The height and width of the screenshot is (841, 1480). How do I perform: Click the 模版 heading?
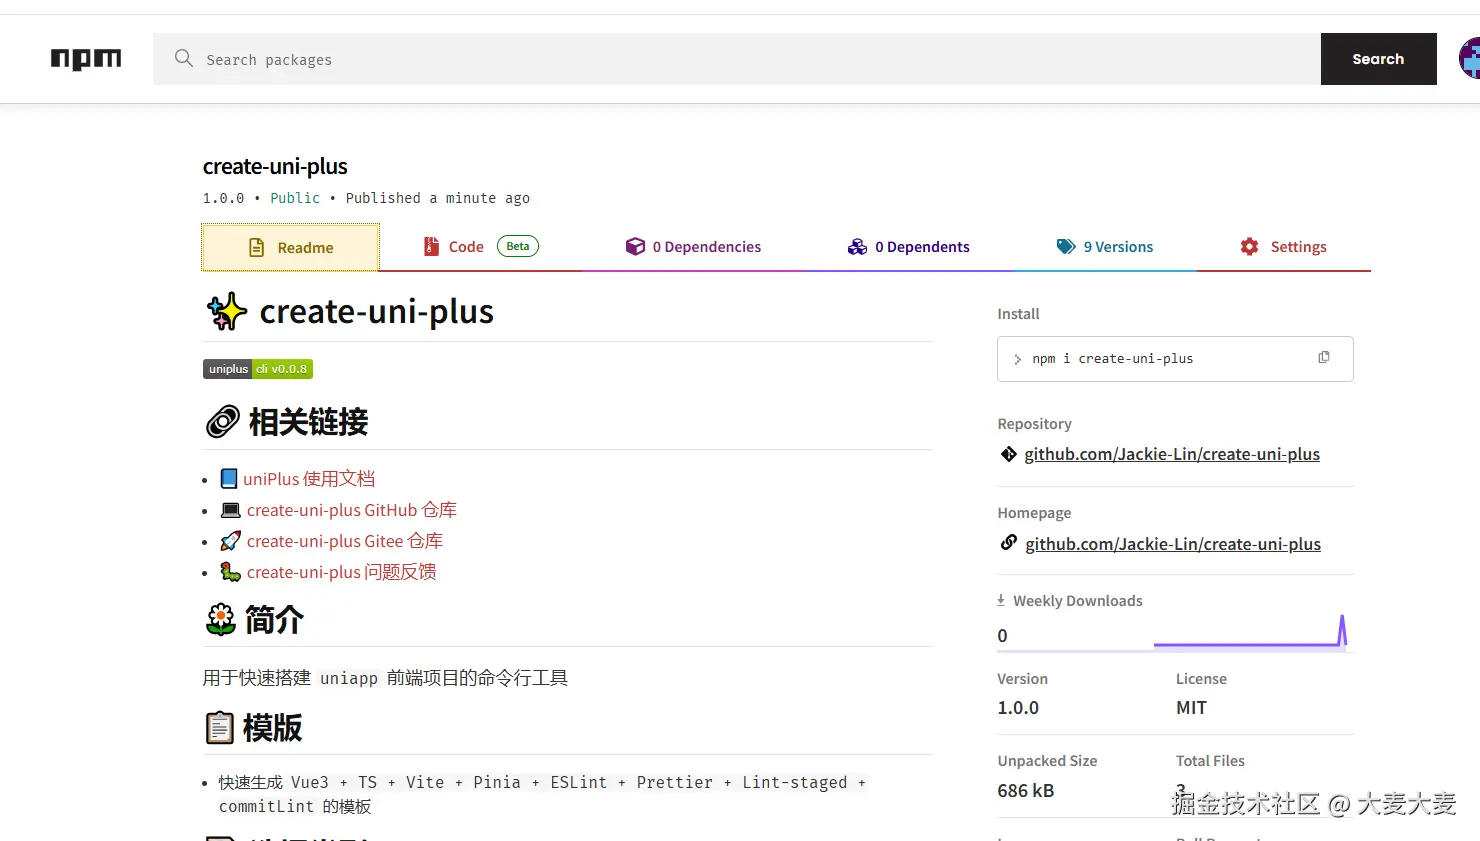point(272,728)
